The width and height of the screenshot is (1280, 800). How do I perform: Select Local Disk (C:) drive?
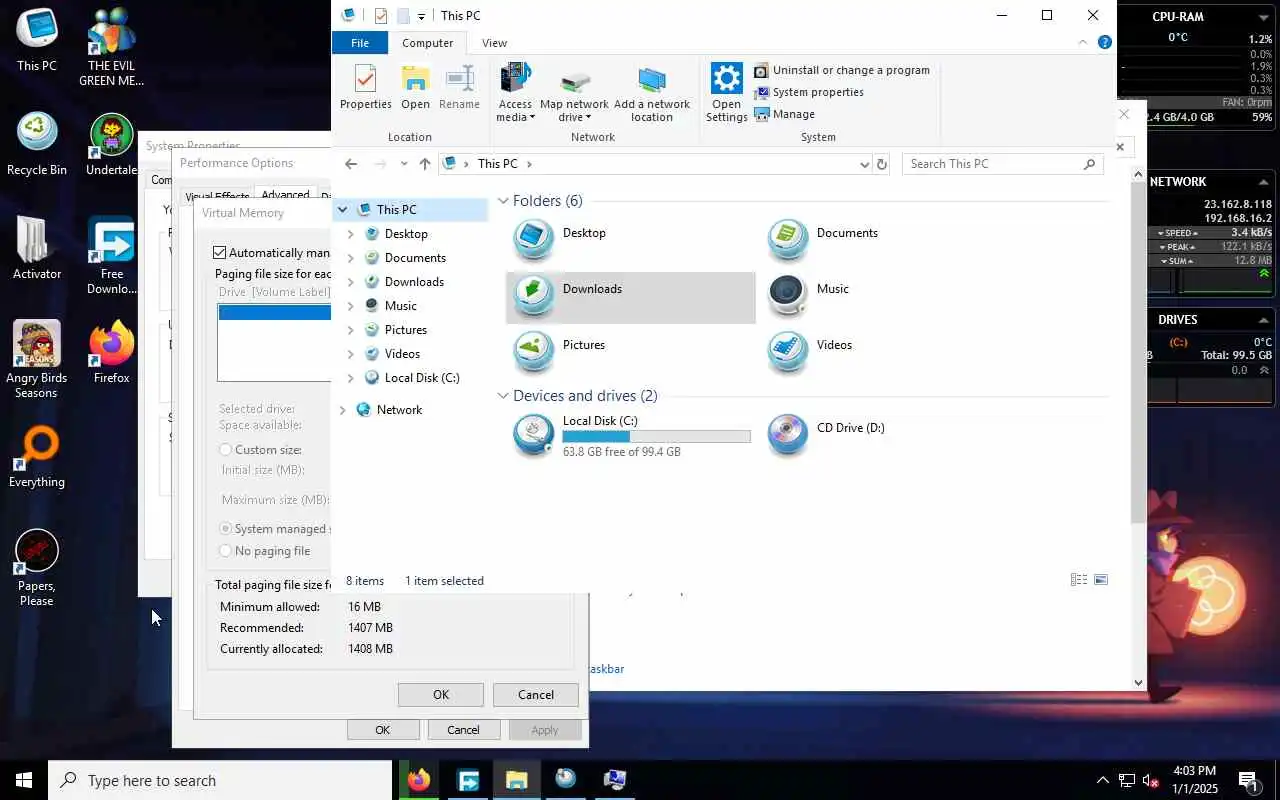[630, 436]
